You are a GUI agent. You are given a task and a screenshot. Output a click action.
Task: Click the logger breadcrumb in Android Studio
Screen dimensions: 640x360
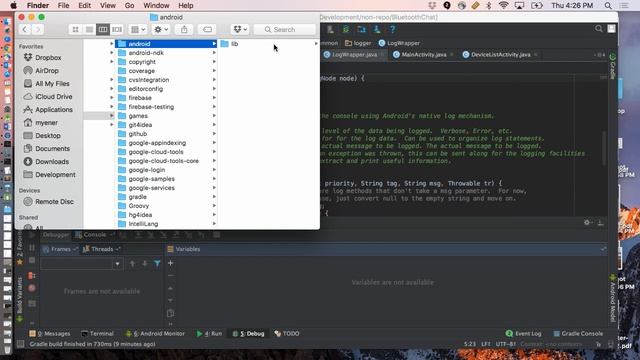358,43
